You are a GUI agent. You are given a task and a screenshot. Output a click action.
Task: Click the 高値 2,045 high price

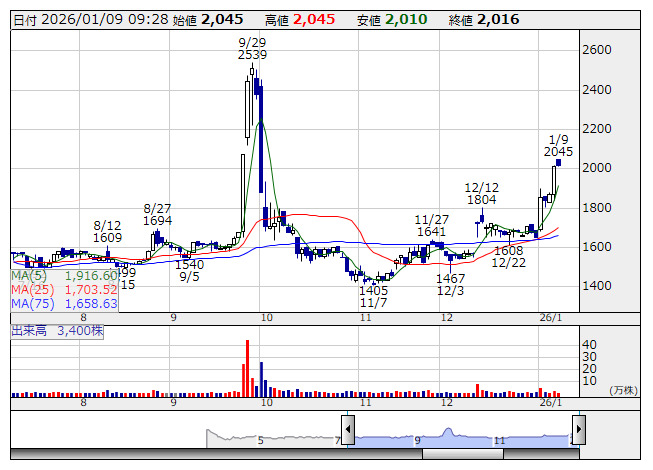(300, 20)
